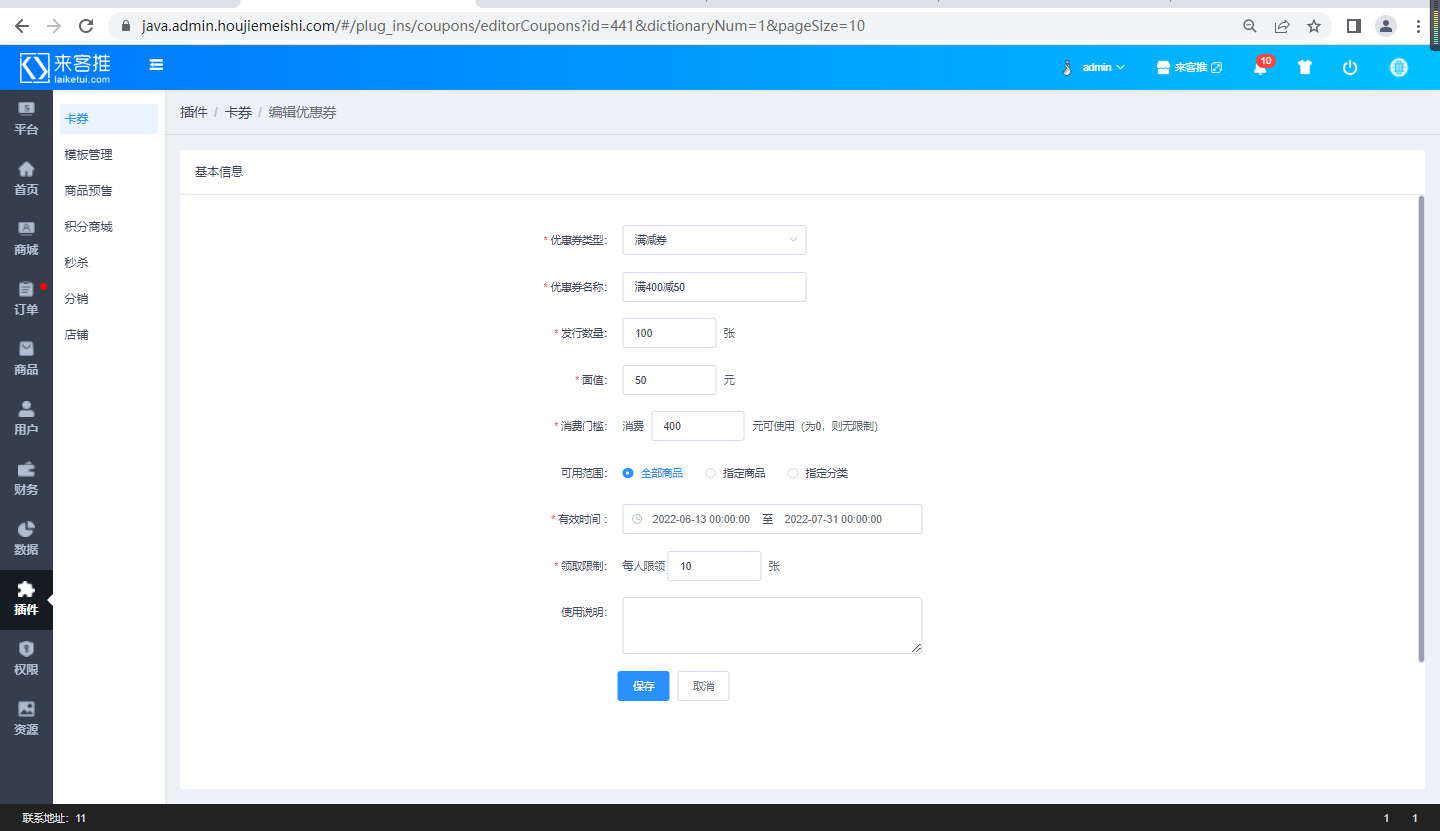
Task: Open 权限 permissions section in sidebar
Action: (26, 659)
